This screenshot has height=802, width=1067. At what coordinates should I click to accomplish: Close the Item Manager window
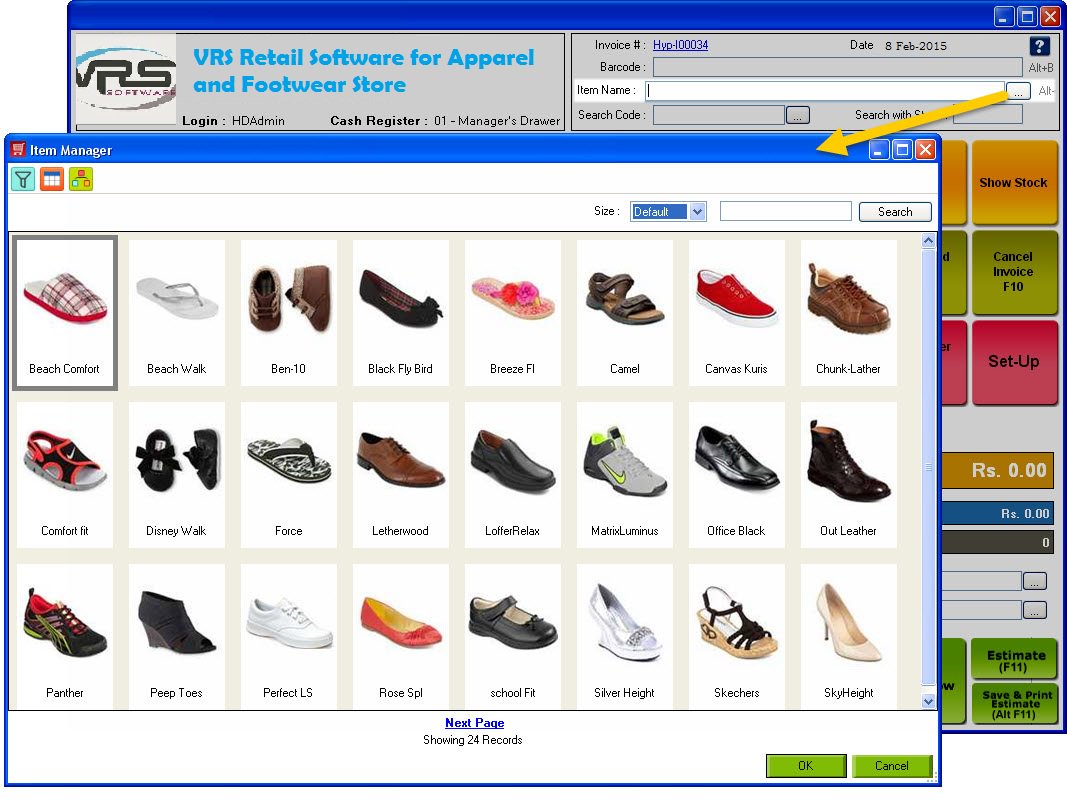925,150
